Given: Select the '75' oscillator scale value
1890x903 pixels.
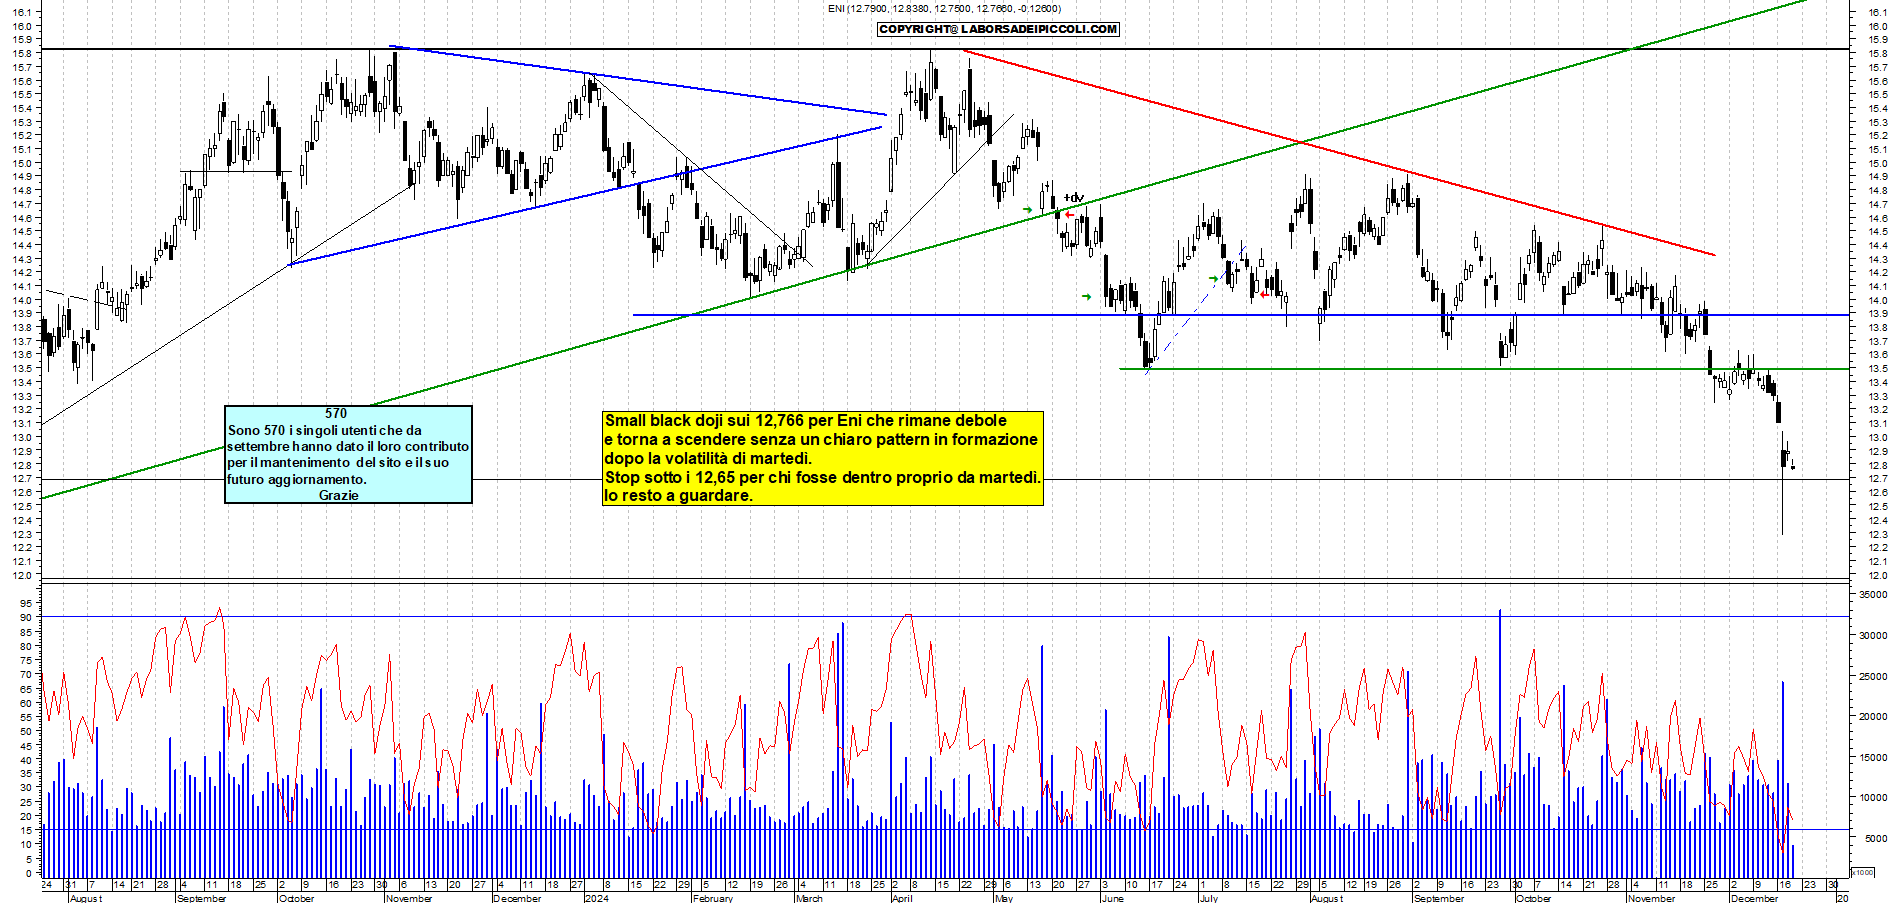Looking at the screenshot, I should [26, 661].
